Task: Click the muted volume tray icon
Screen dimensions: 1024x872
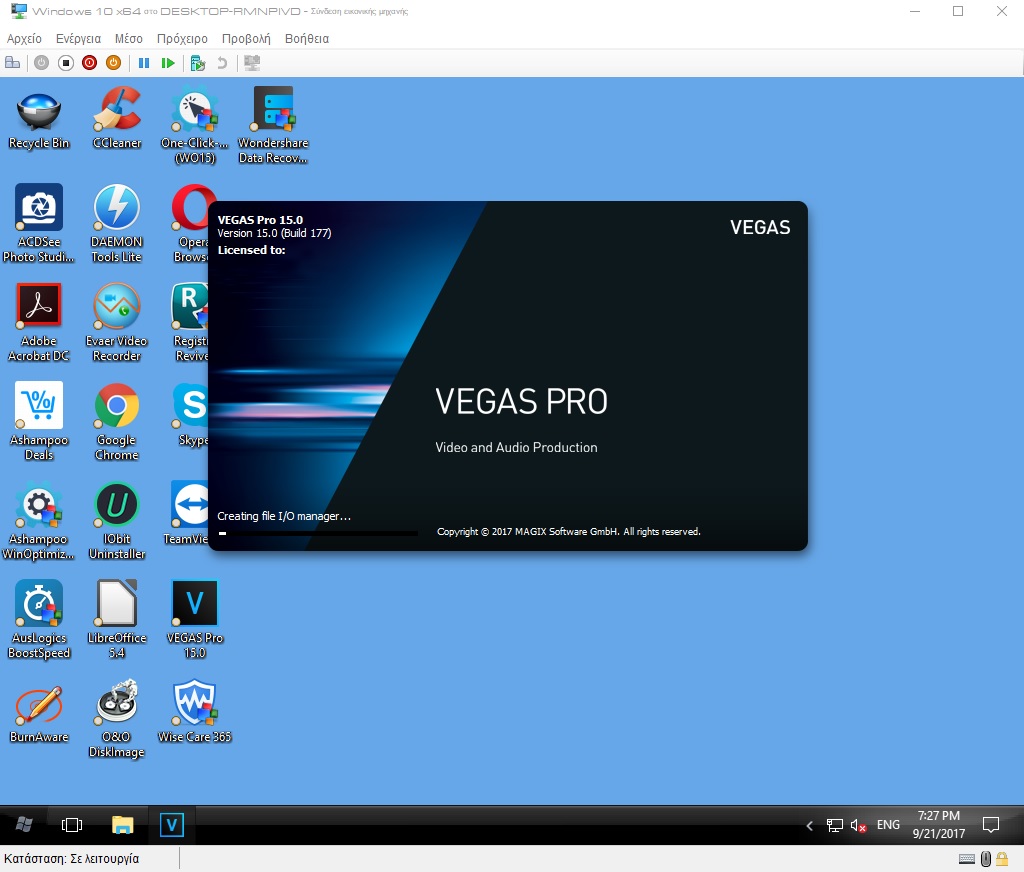Action: click(858, 826)
